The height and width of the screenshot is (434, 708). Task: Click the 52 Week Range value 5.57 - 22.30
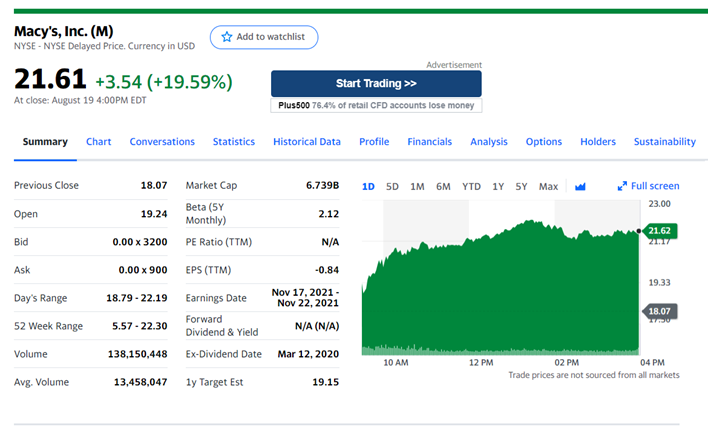pos(140,326)
